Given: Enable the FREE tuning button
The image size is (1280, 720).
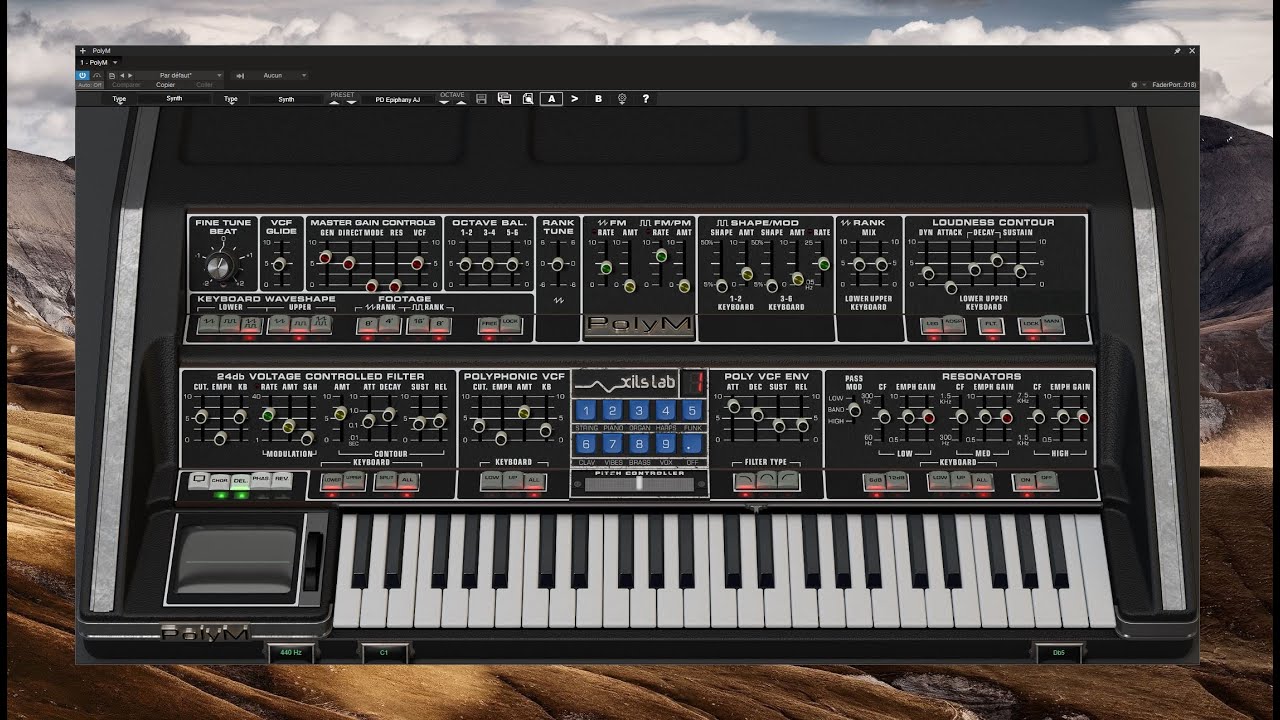Looking at the screenshot, I should point(489,324).
